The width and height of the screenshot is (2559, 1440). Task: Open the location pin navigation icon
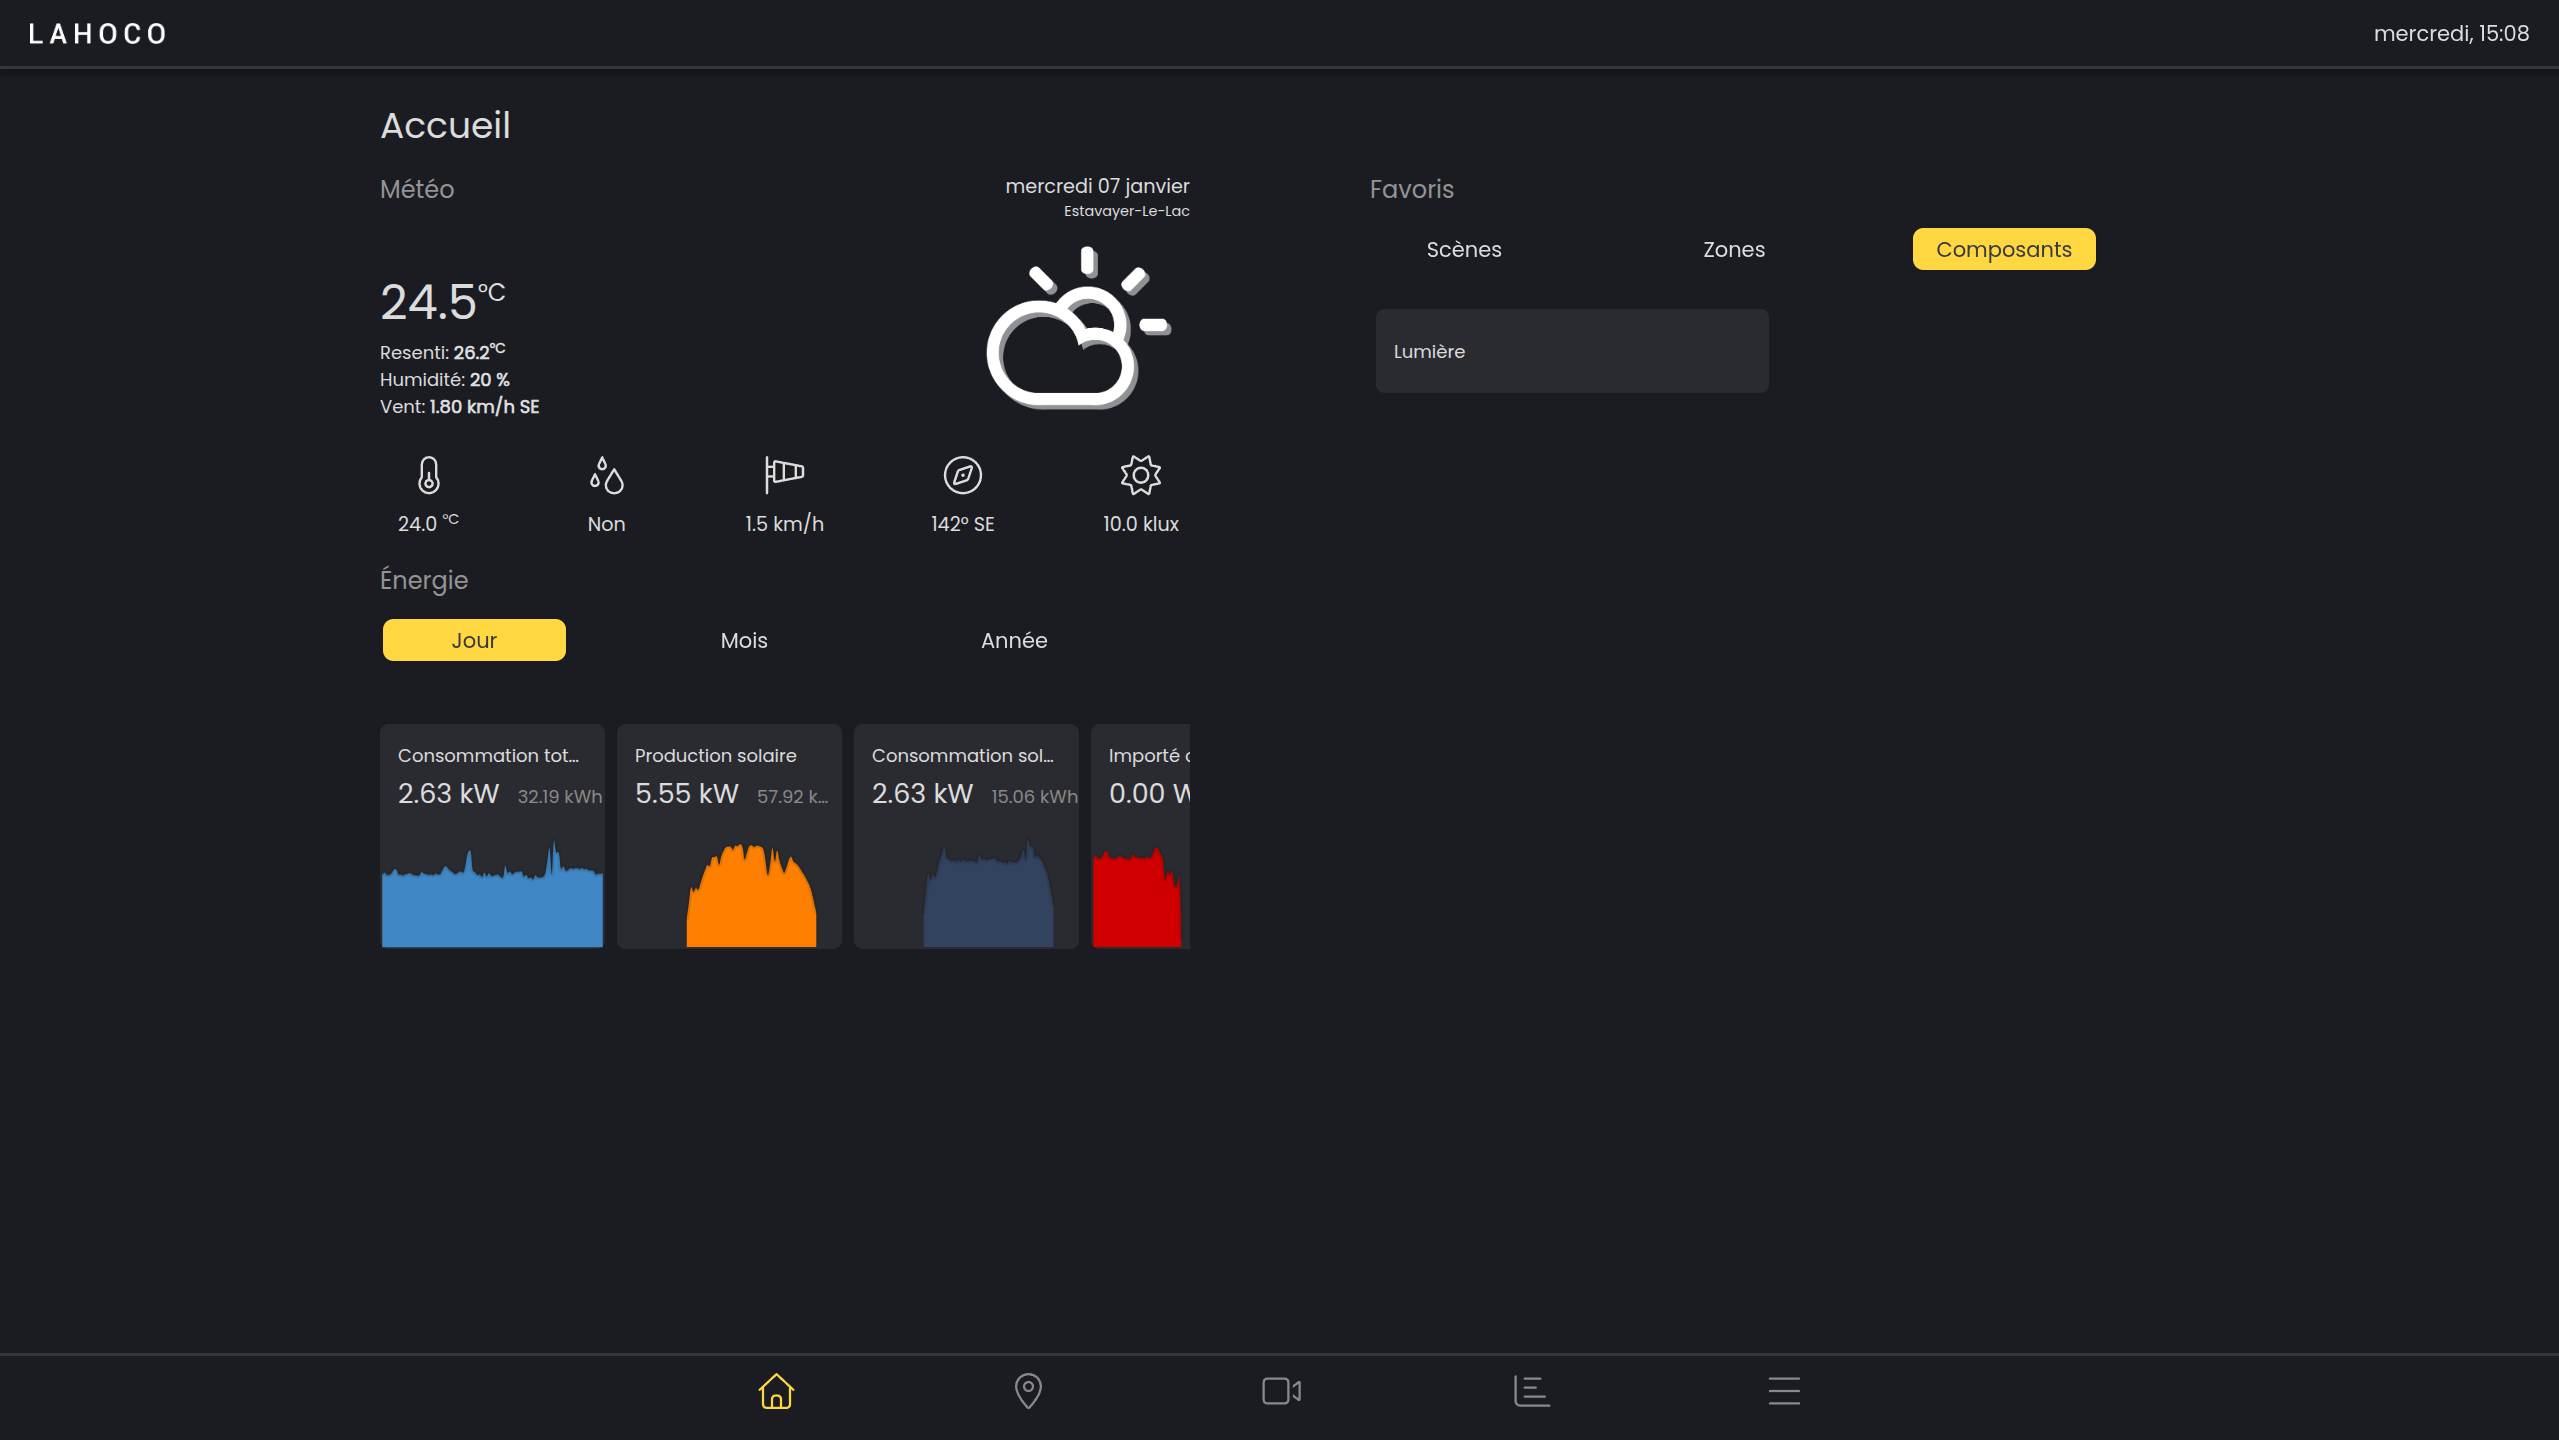click(1028, 1391)
